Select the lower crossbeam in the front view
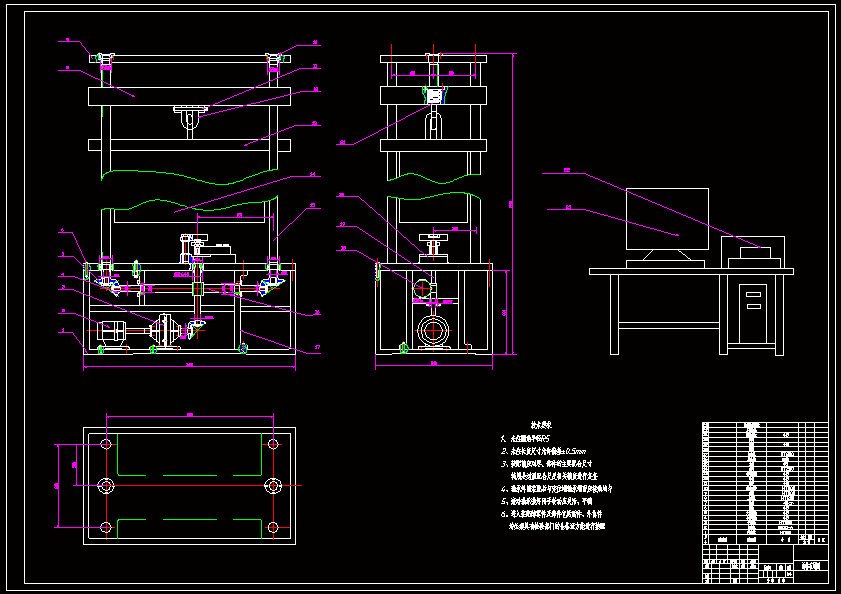This screenshot has height=594, width=841. point(189,145)
